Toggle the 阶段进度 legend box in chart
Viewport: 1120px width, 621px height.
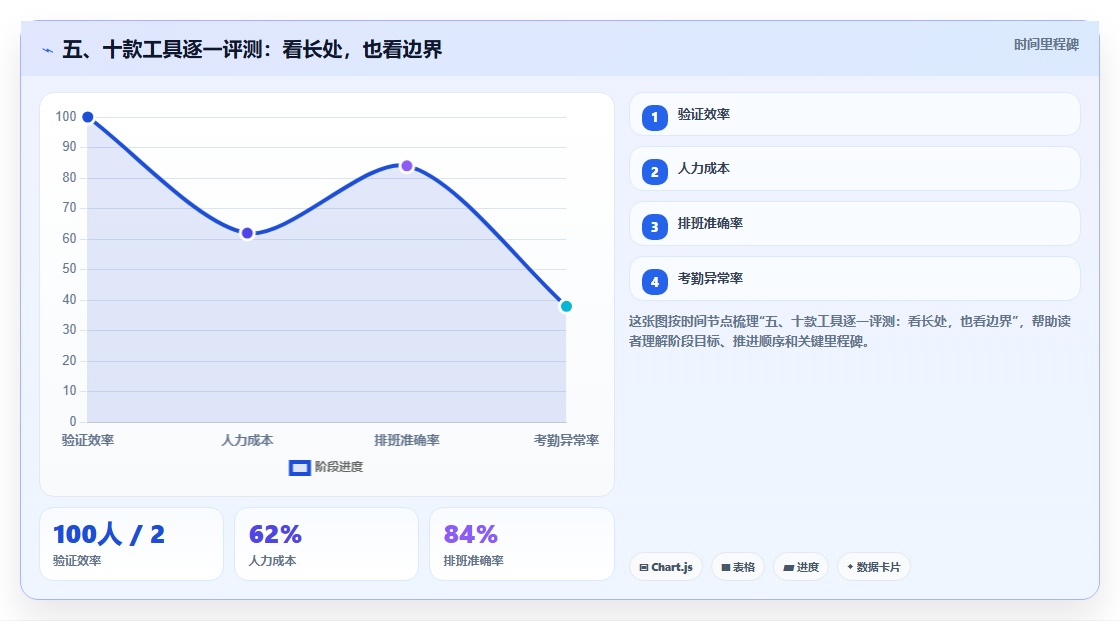point(300,468)
